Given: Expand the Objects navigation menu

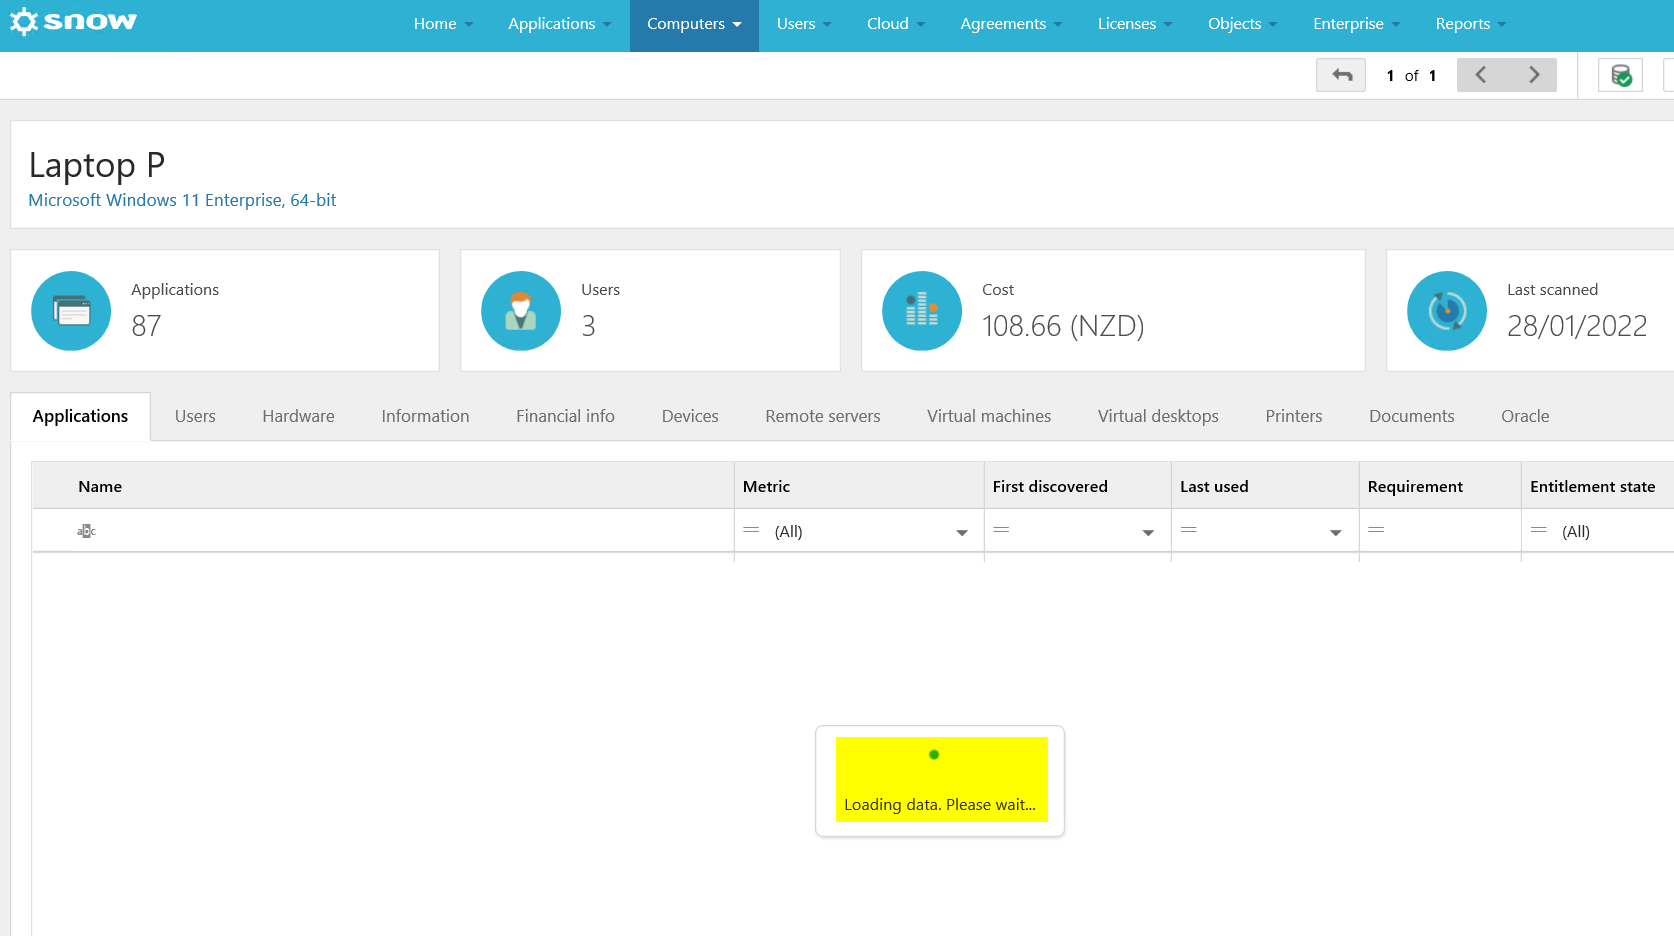Looking at the screenshot, I should click(x=1243, y=24).
